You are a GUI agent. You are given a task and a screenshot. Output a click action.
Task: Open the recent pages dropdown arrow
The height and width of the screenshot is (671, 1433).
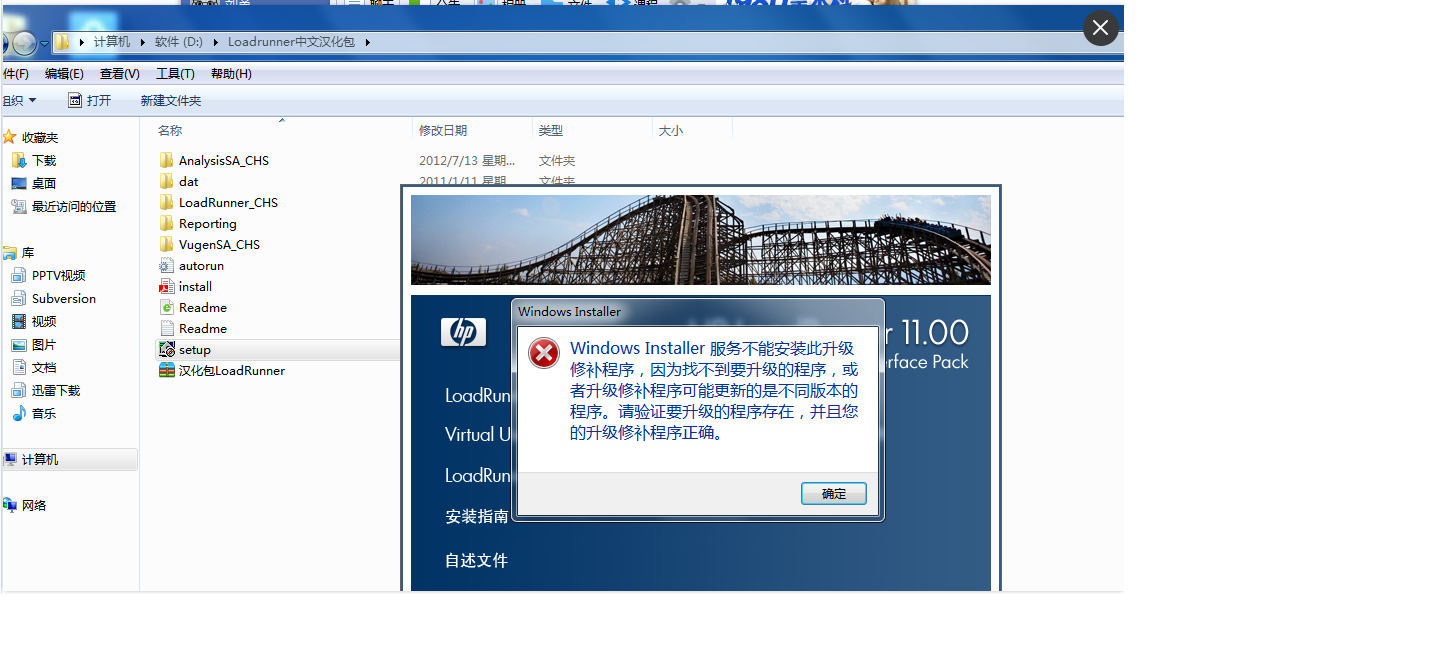click(44, 43)
